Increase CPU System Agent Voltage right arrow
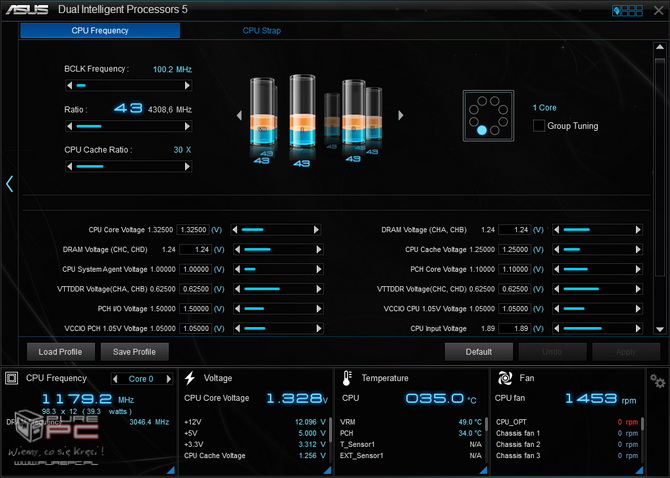The height and width of the screenshot is (478, 670). (318, 269)
